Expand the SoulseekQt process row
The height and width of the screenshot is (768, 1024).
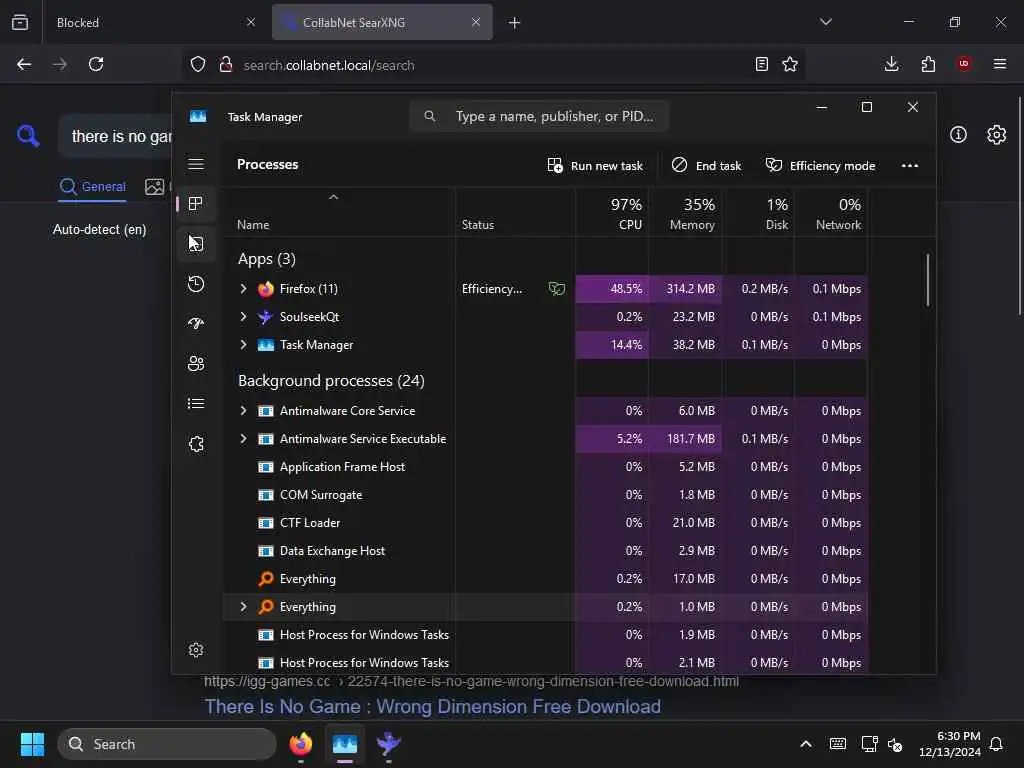[244, 317]
